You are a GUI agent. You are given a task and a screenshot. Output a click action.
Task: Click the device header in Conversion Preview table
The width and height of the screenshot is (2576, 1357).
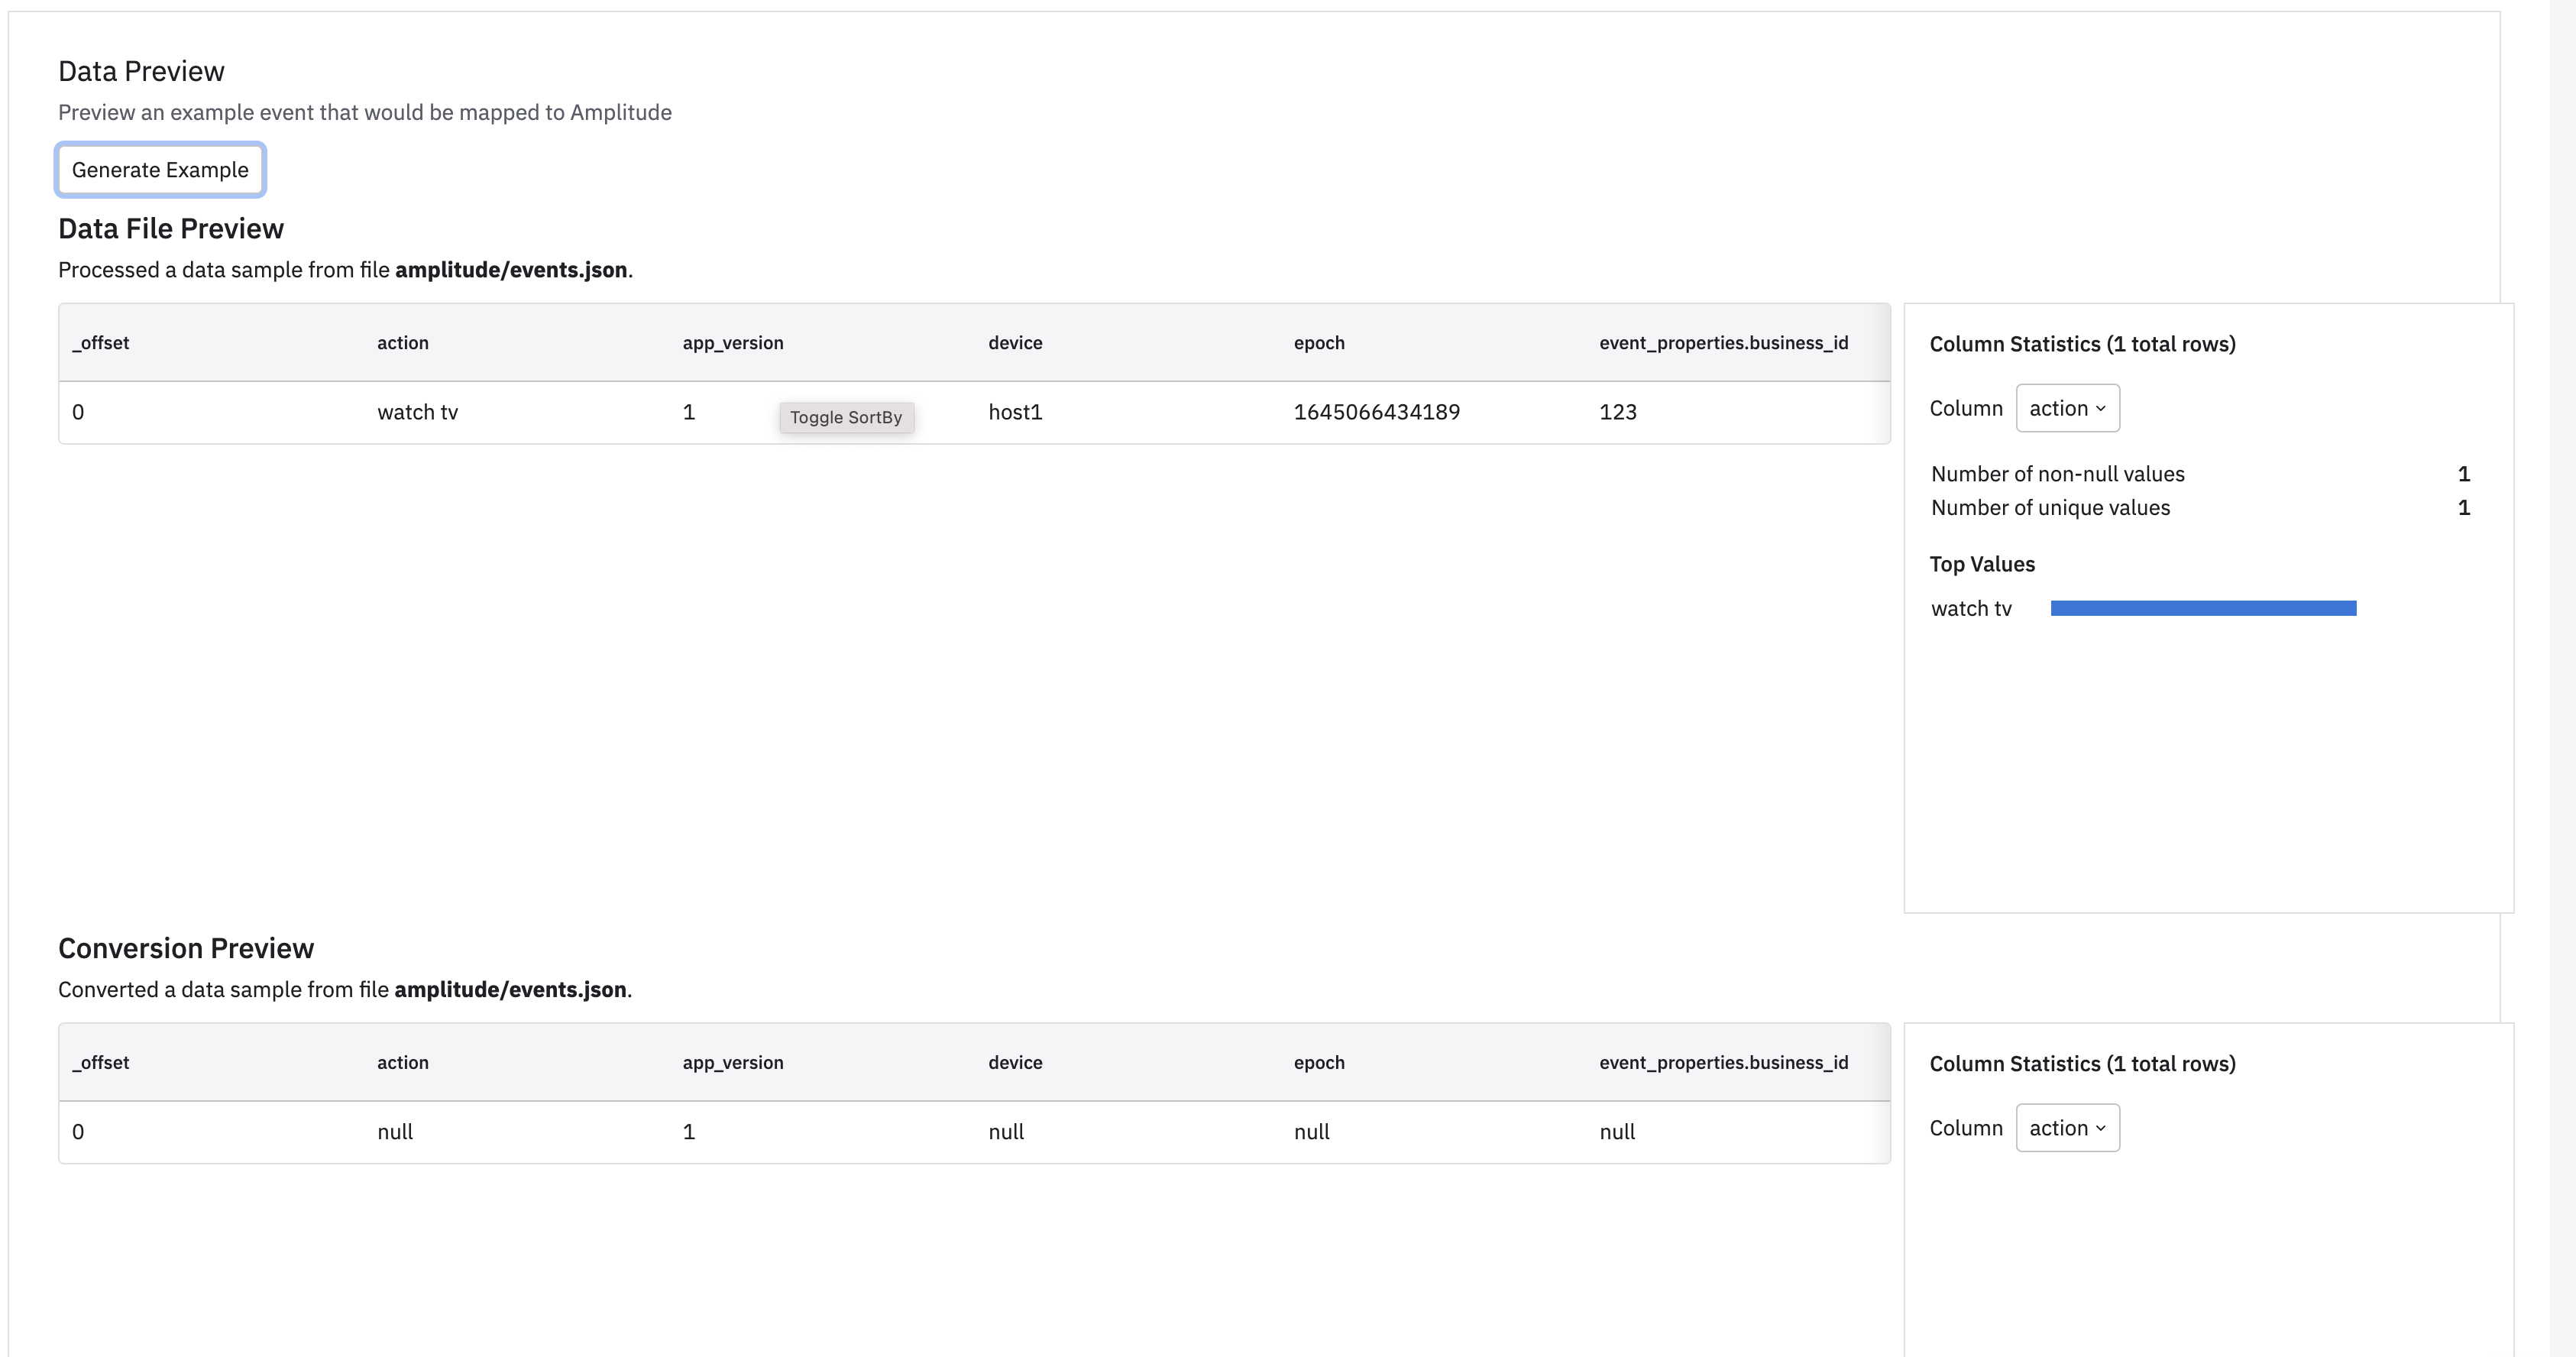1015,1063
